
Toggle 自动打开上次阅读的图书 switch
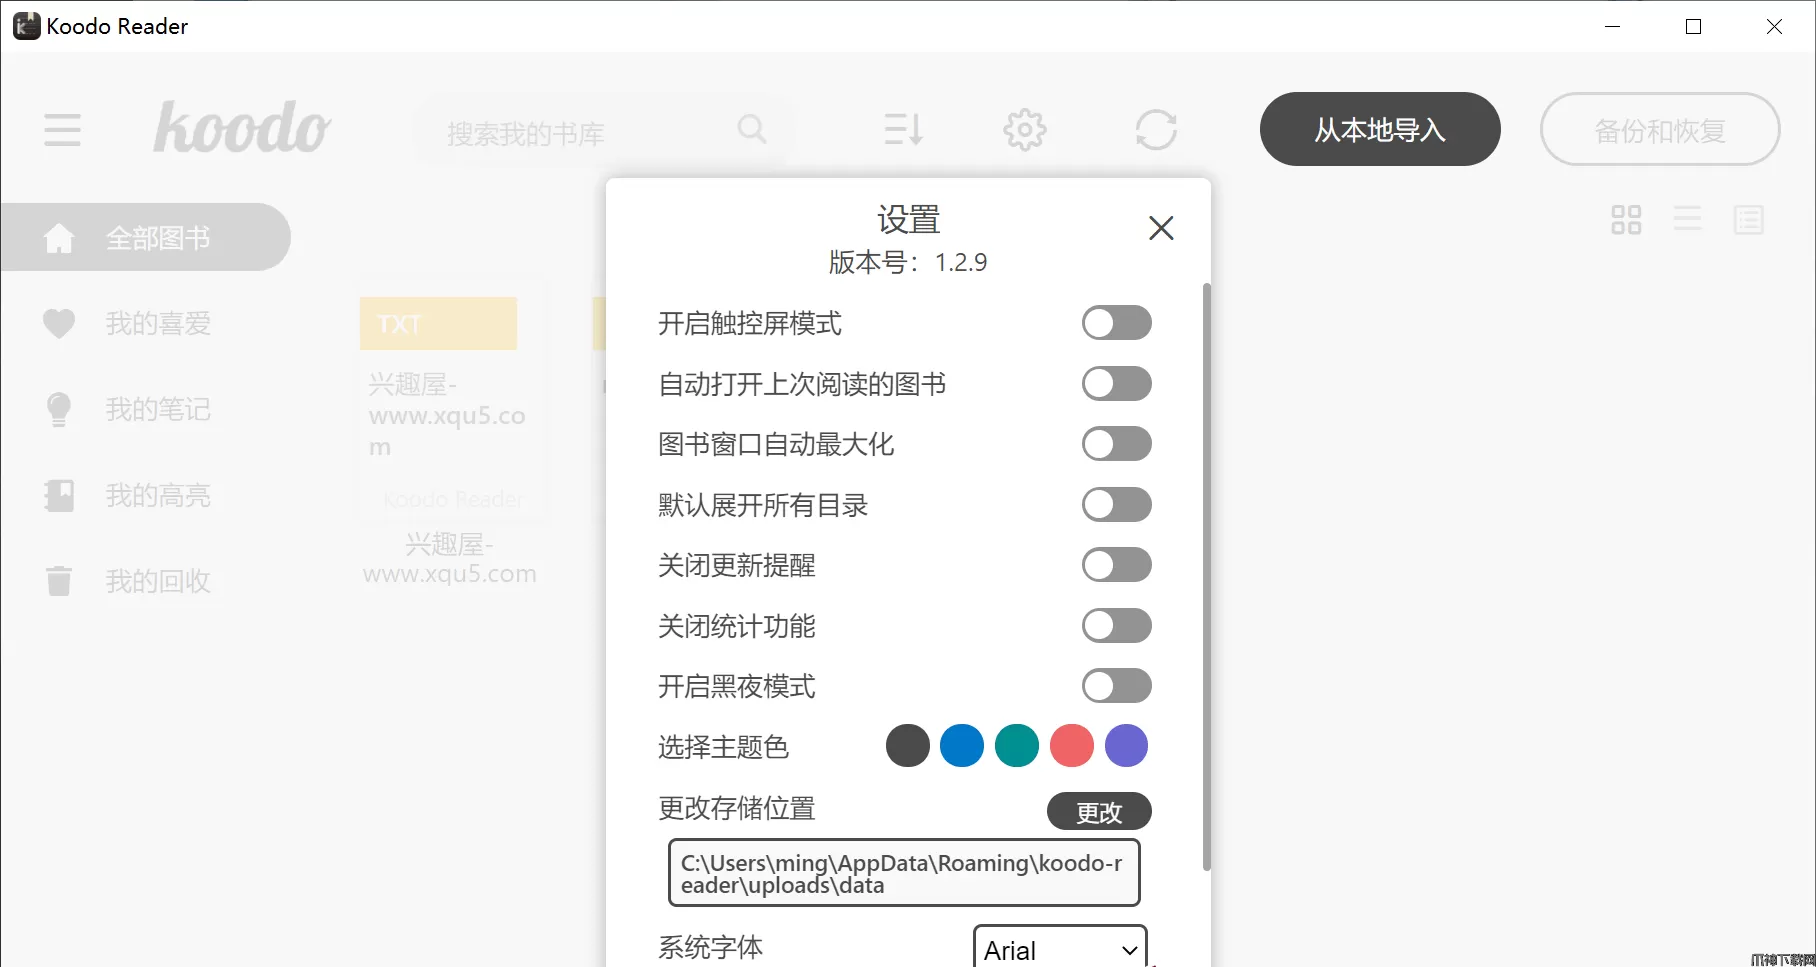pyautogui.click(x=1116, y=384)
